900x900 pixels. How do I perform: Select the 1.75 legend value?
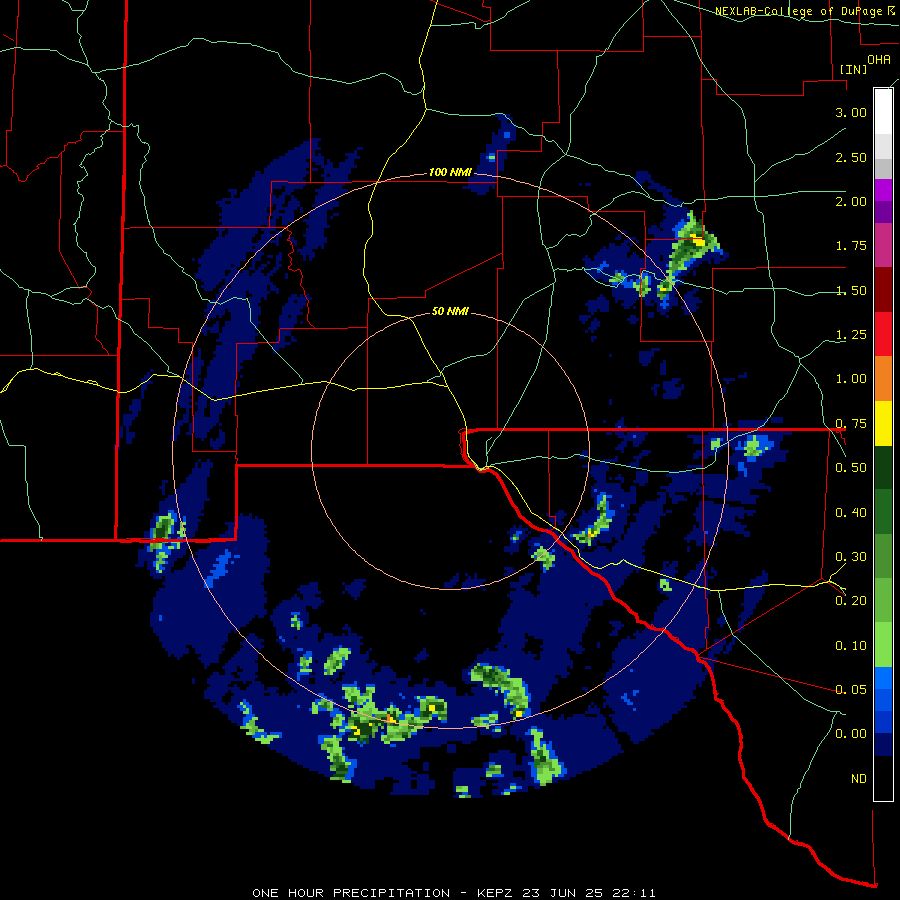tap(851, 246)
